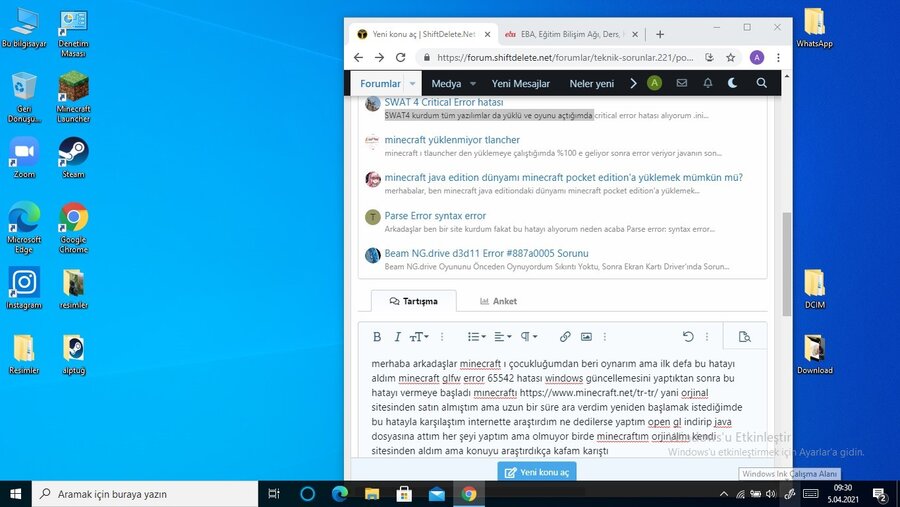Image resolution: width=900 pixels, height=507 pixels.
Task: Insert an image with the picture icon
Action: 586,337
